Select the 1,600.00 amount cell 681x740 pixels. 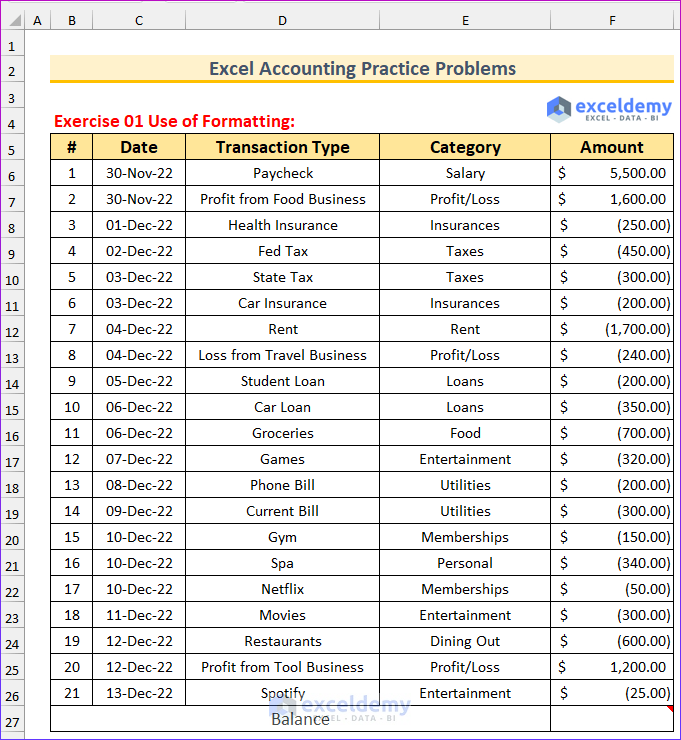tap(612, 199)
